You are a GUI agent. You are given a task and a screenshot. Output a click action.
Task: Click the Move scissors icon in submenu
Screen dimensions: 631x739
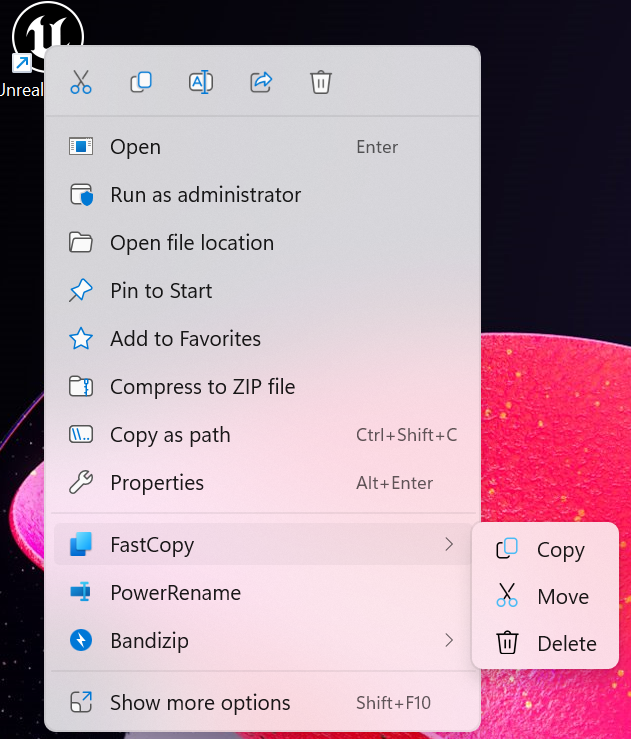pyautogui.click(x=507, y=595)
